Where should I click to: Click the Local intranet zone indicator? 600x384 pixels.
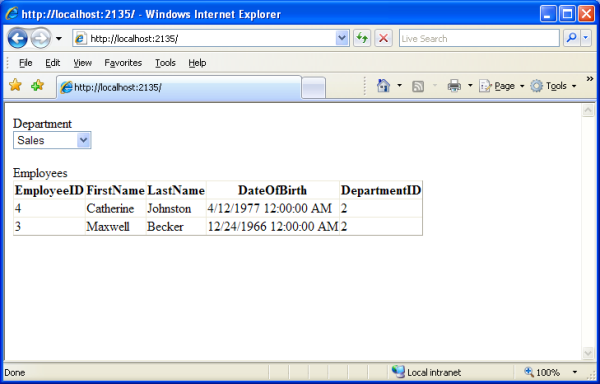(x=426, y=372)
